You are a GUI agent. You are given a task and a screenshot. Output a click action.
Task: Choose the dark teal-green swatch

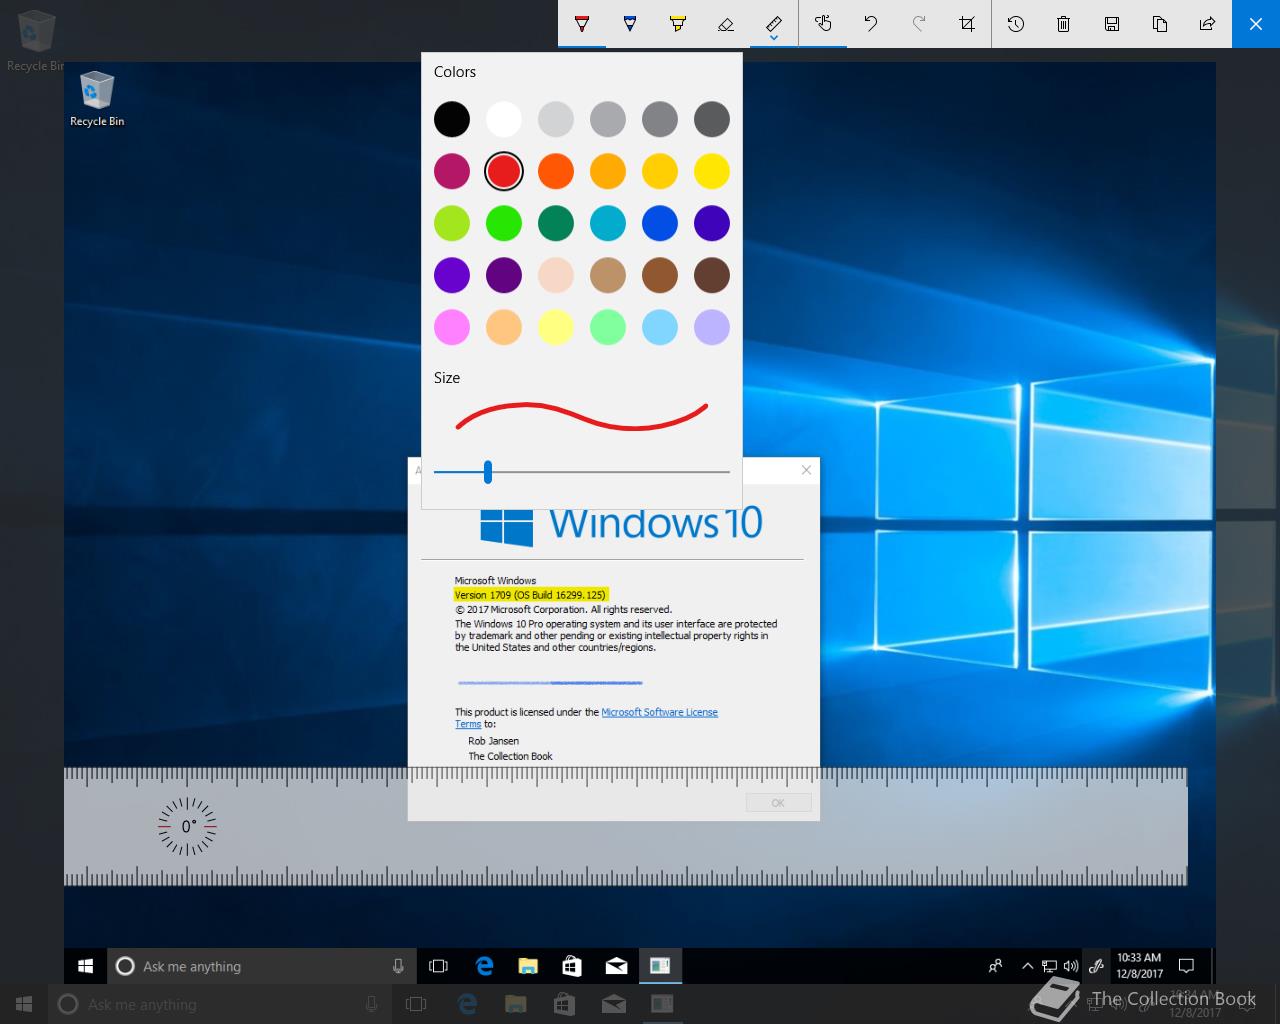[x=556, y=223]
